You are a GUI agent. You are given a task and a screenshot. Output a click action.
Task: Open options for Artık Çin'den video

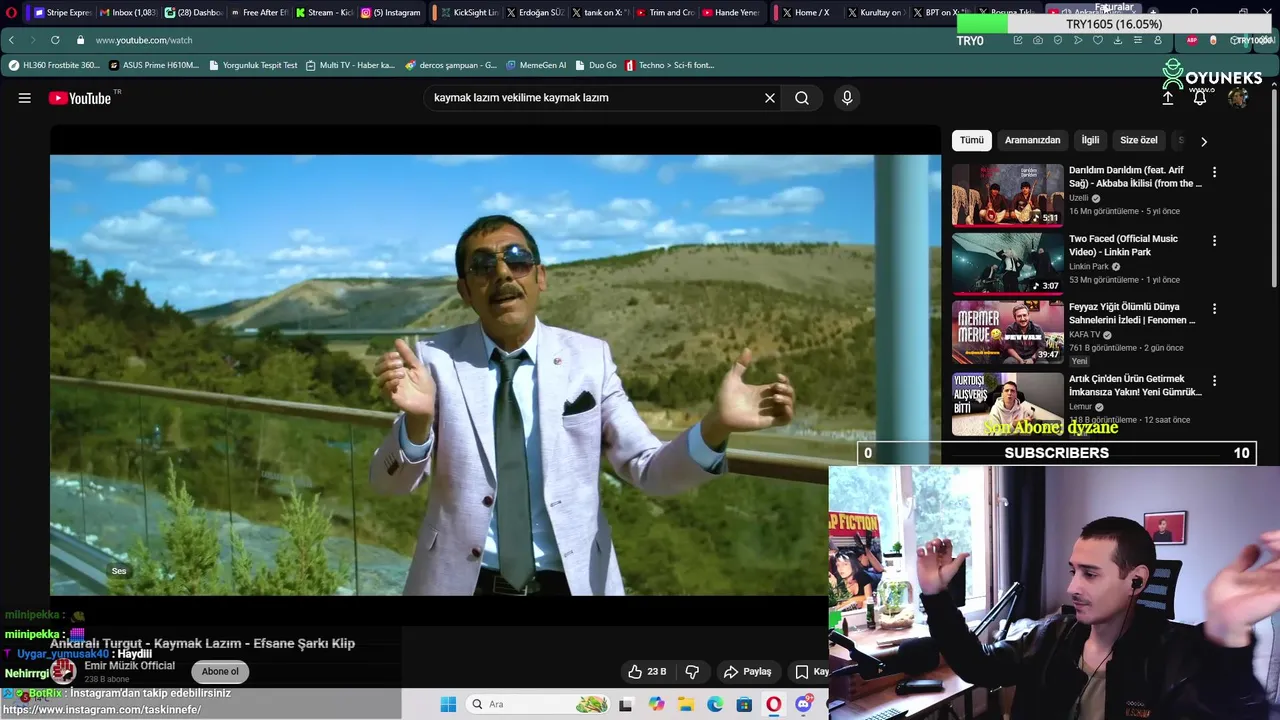(x=1215, y=381)
